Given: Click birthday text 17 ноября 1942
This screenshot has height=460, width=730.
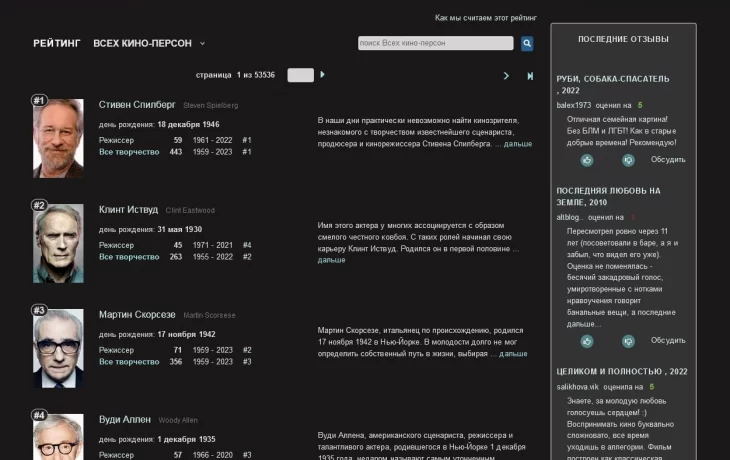Looking at the screenshot, I should [x=186, y=334].
